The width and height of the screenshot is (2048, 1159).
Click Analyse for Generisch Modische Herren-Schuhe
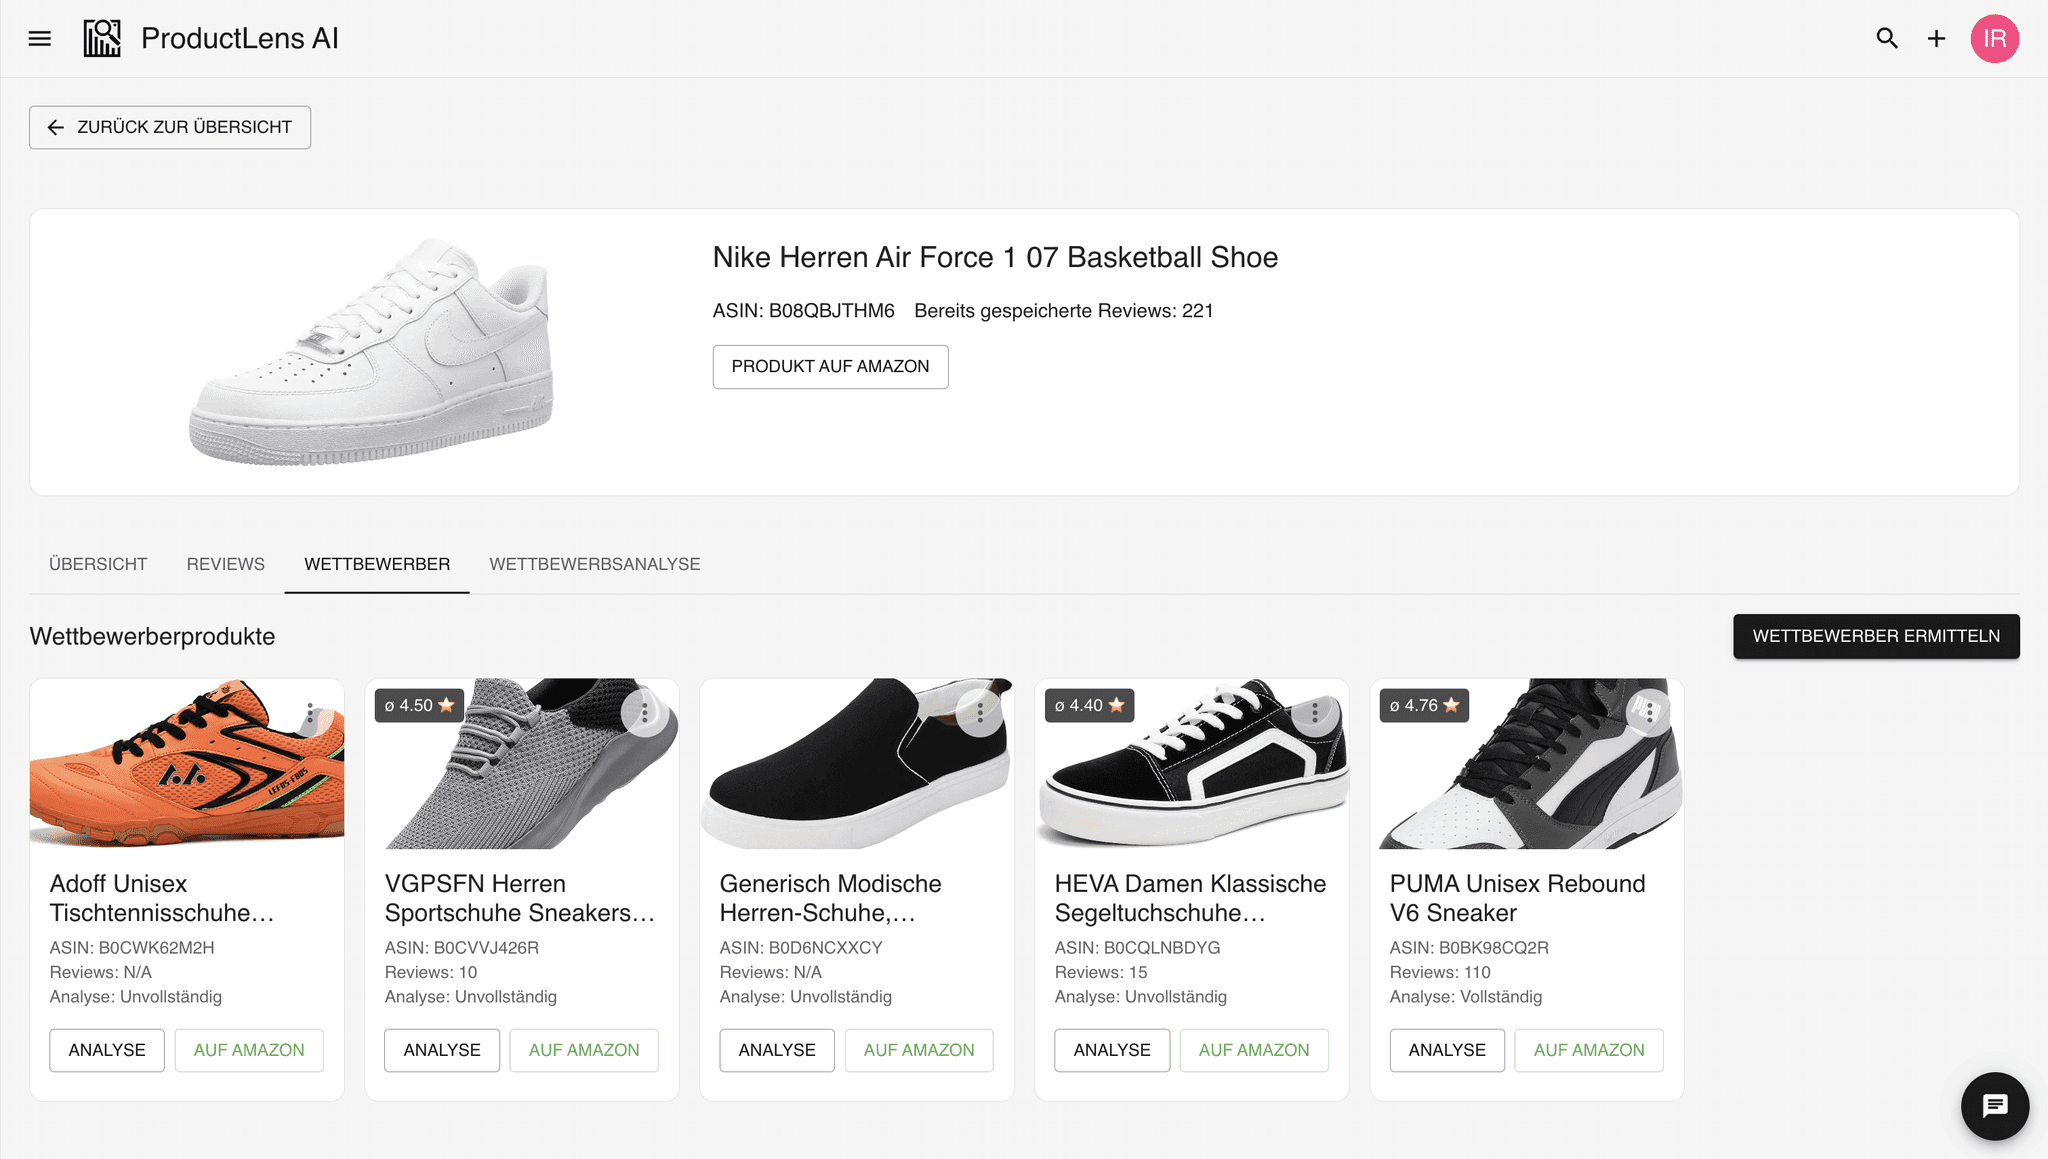pyautogui.click(x=777, y=1050)
